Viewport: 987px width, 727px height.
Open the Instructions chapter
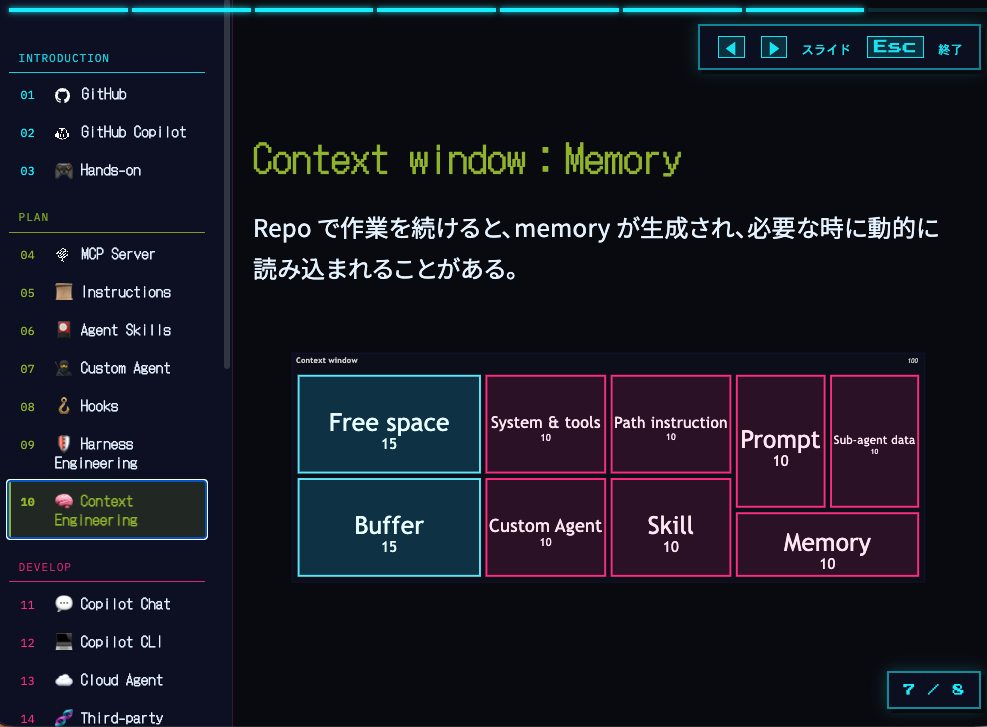pos(107,293)
